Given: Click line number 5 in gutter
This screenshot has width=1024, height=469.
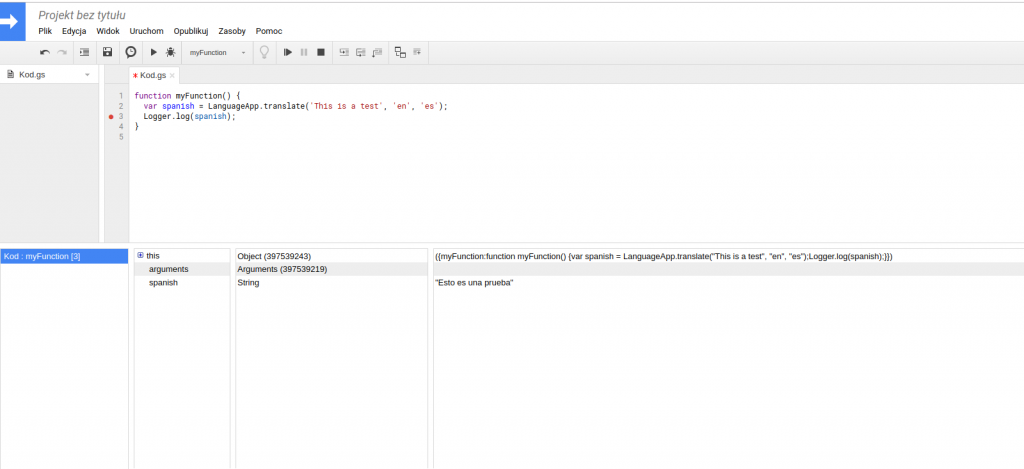Looking at the screenshot, I should click(x=121, y=137).
